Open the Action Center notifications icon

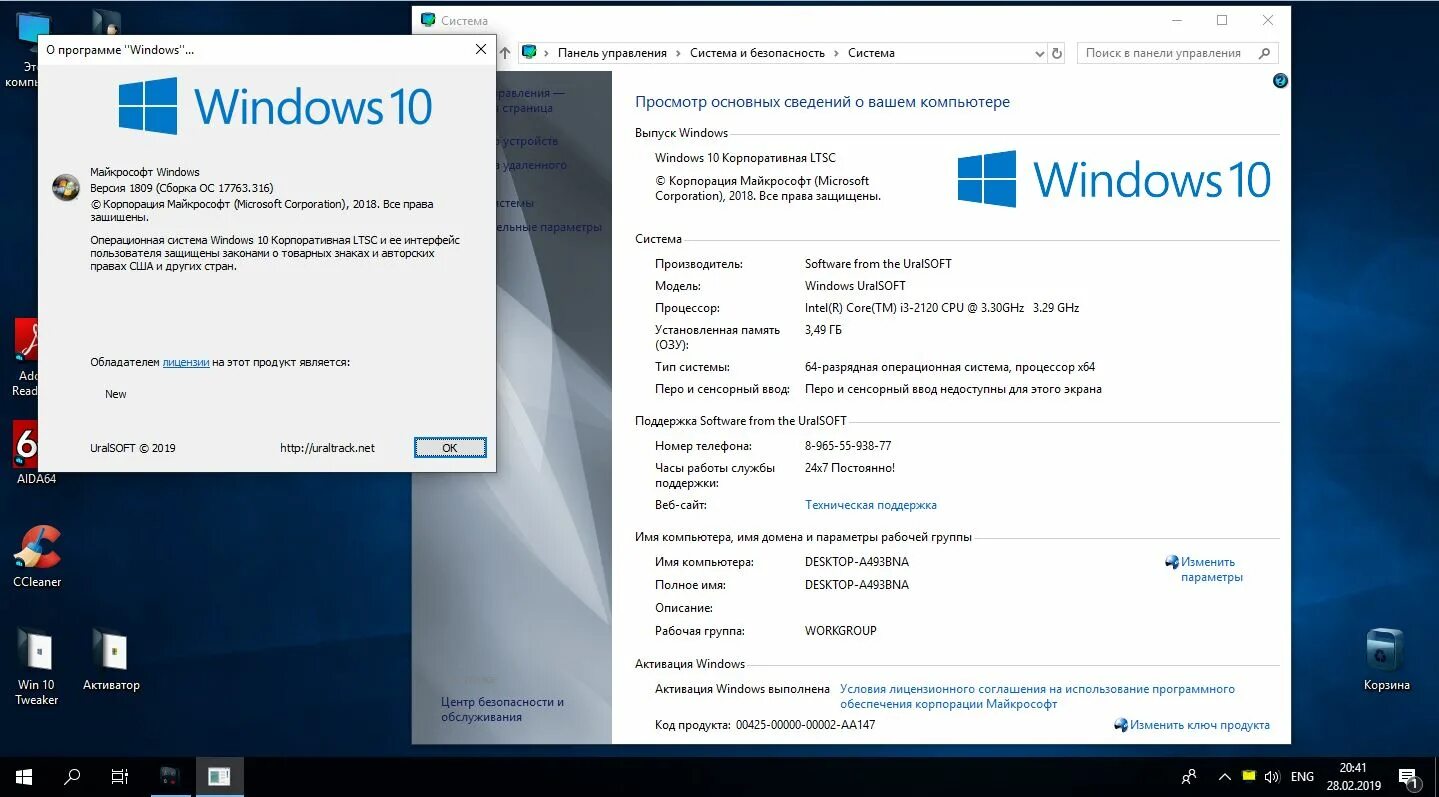coord(1408,776)
